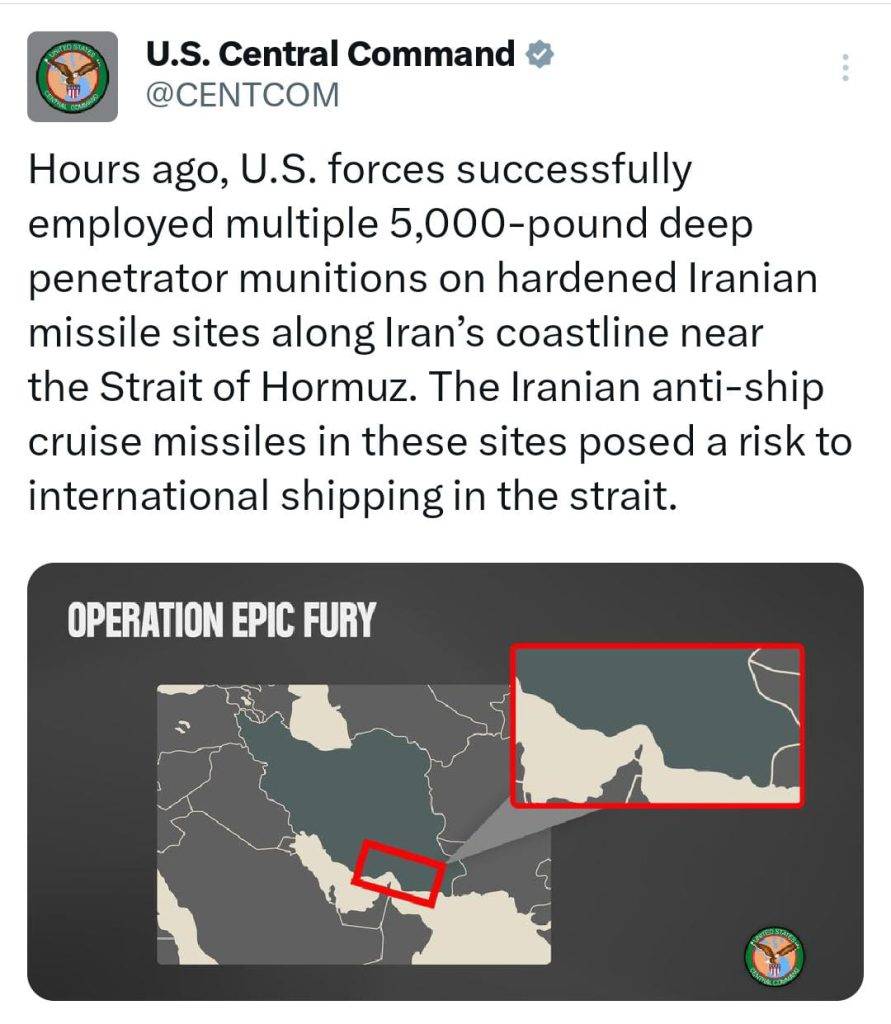Click the CENTCOM profile avatar
891x1024 pixels.
pyautogui.click(x=71, y=76)
